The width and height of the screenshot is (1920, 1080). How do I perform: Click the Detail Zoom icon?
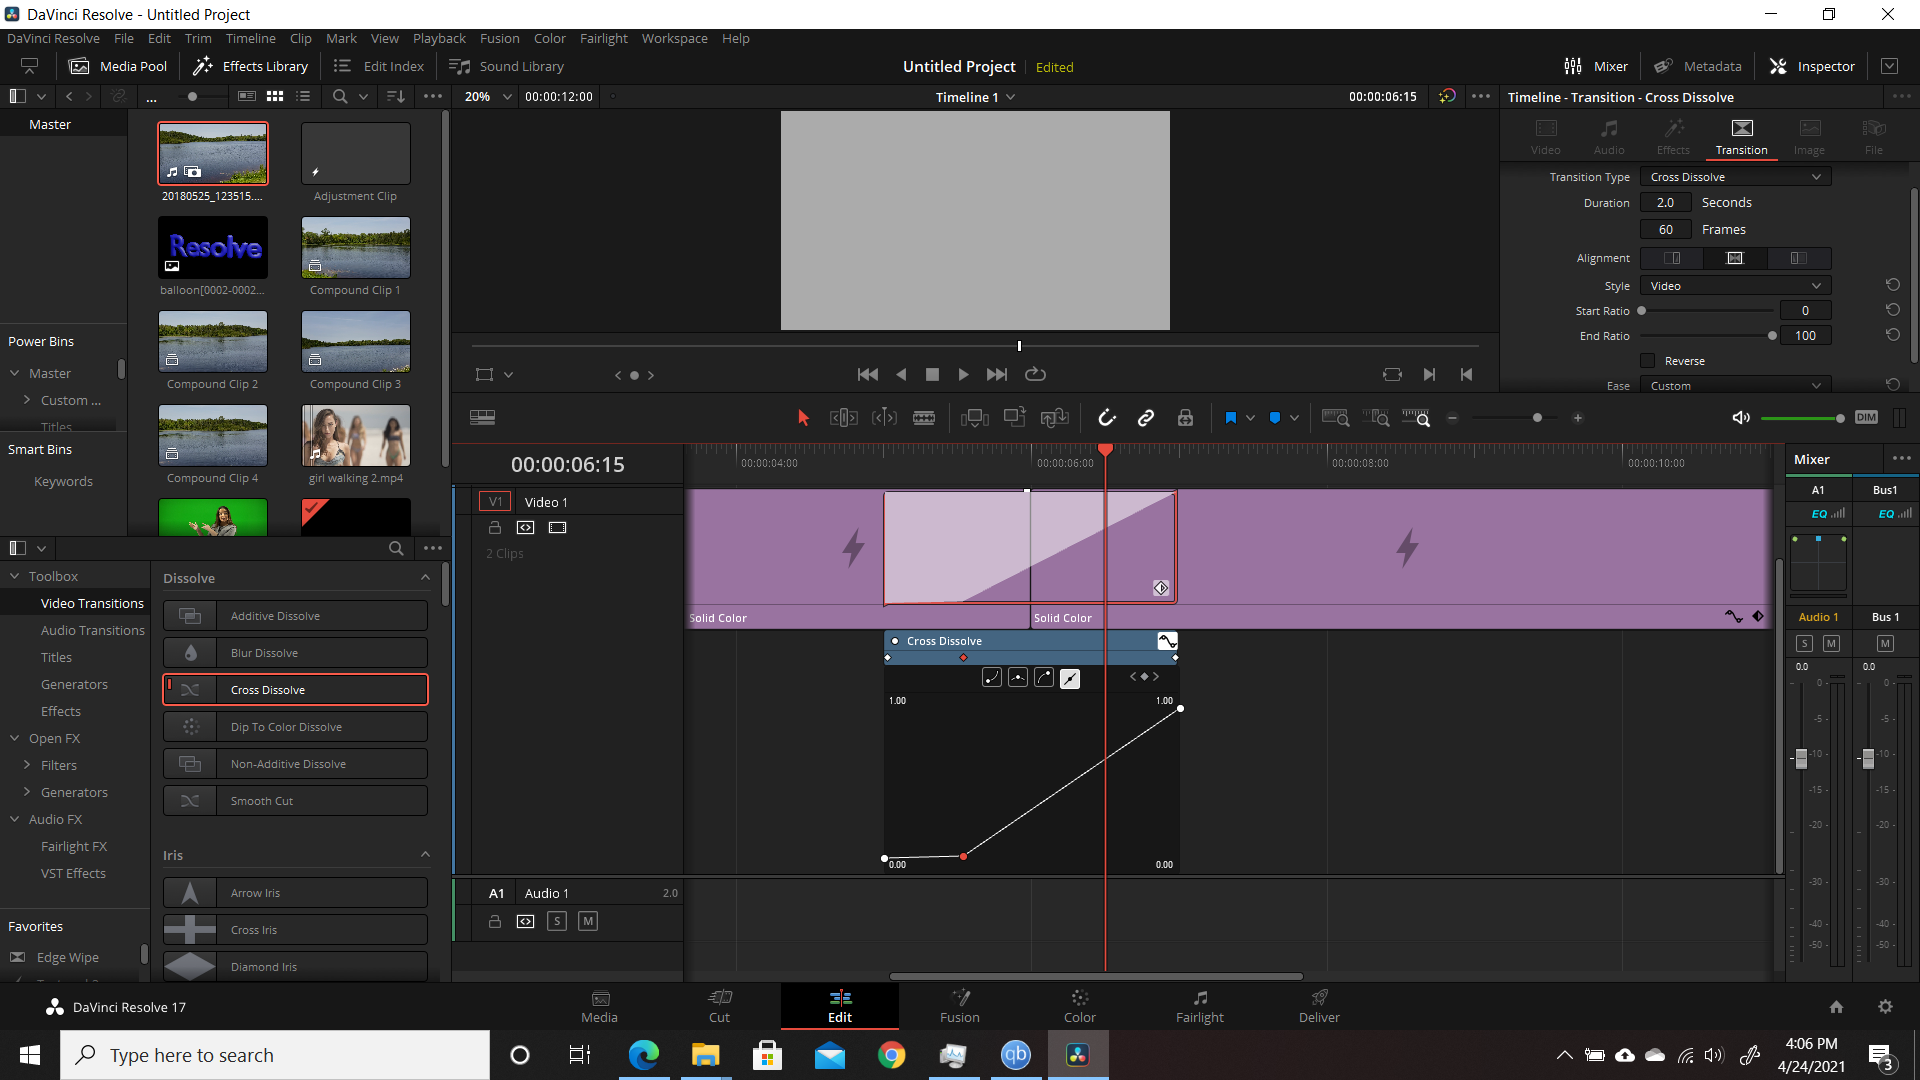(x=1376, y=418)
